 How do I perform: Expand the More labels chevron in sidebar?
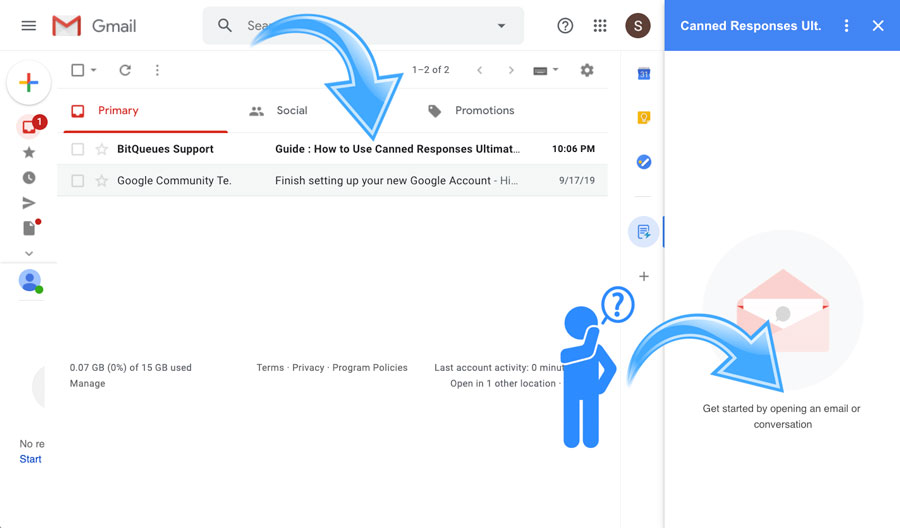pos(29,254)
